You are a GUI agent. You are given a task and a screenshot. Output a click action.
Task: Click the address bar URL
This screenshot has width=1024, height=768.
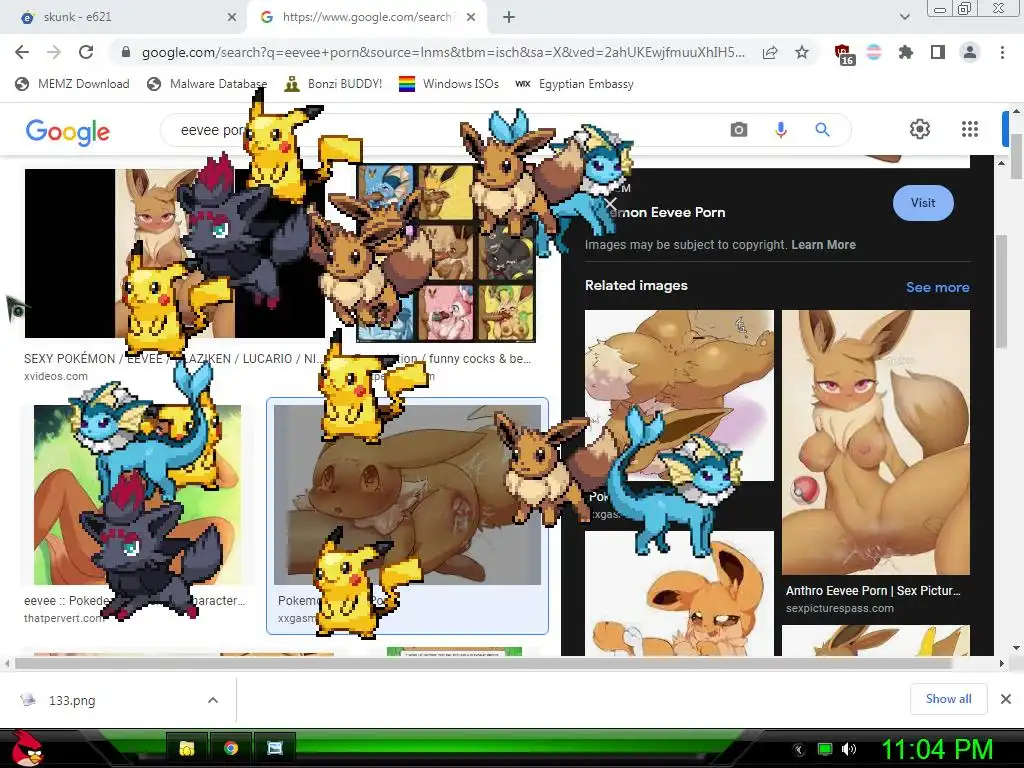click(443, 52)
